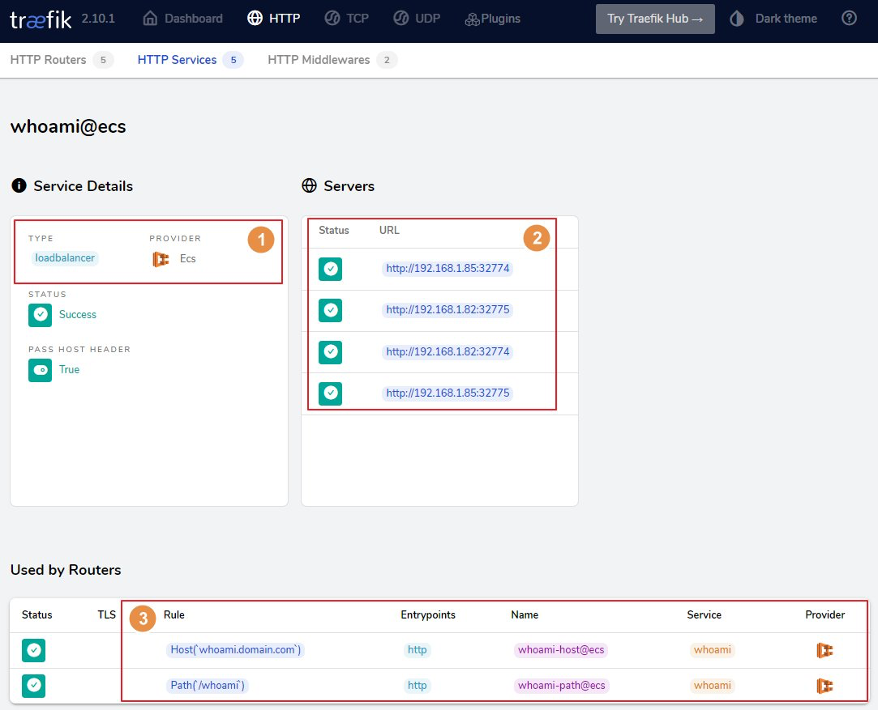This screenshot has width=879, height=710.
Task: Open the HTTP Middlewares tab
Action: [320, 59]
